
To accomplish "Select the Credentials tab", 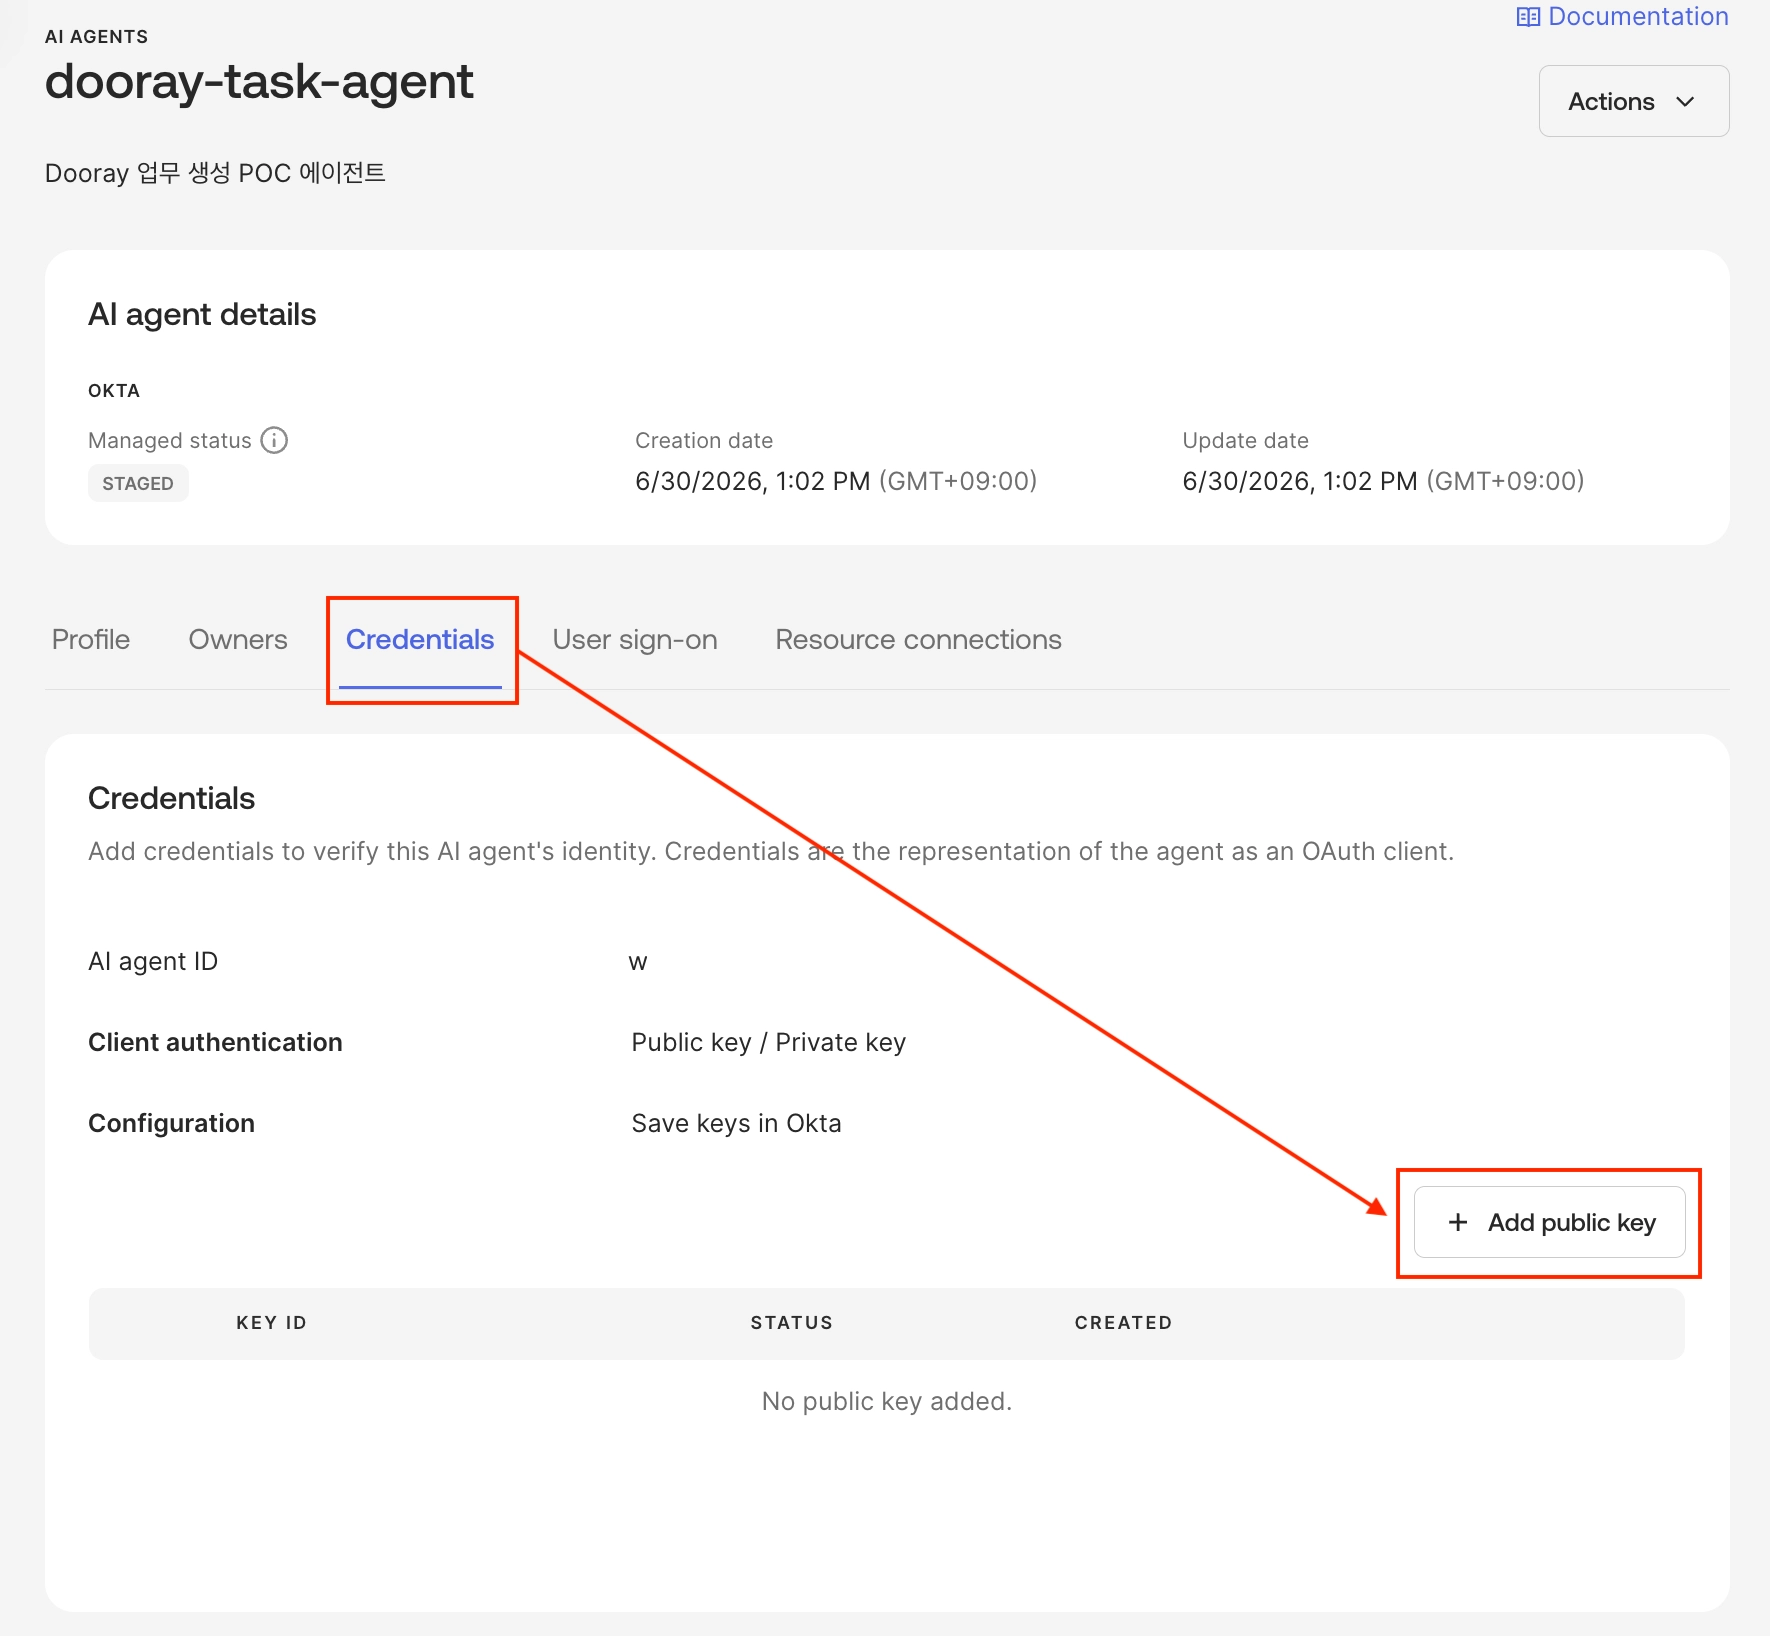I will click(x=420, y=639).
